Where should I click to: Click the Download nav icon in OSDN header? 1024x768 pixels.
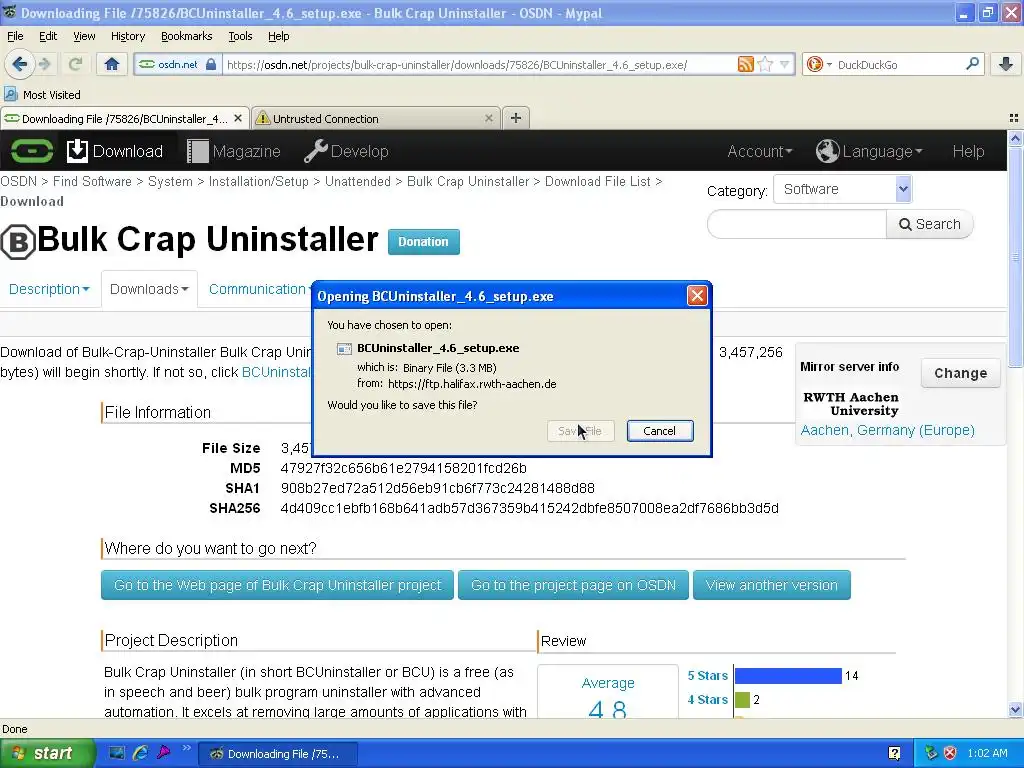pos(77,151)
